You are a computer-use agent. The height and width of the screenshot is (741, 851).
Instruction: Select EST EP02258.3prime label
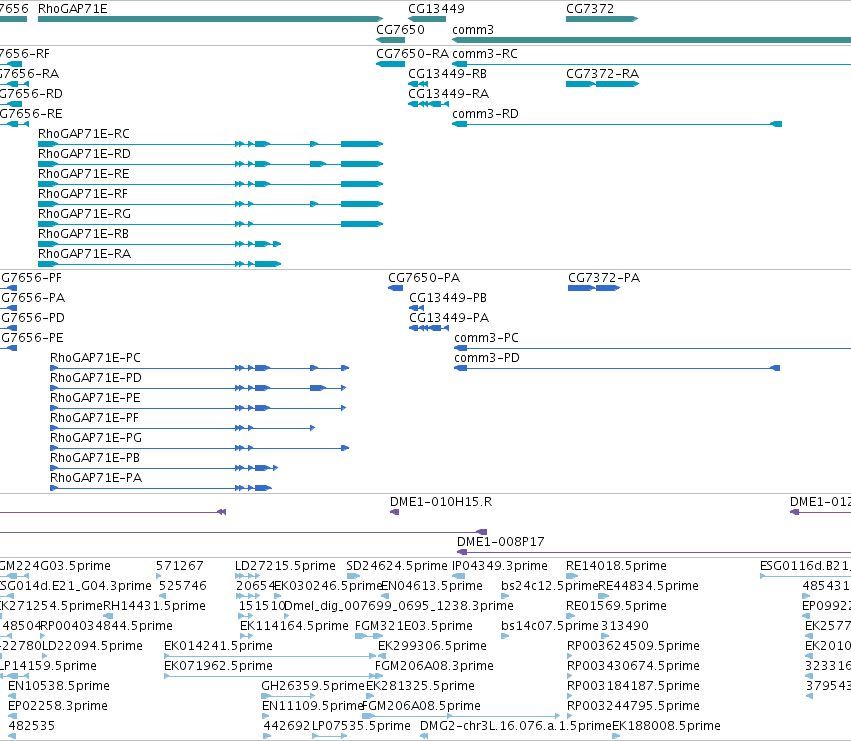coord(58,706)
